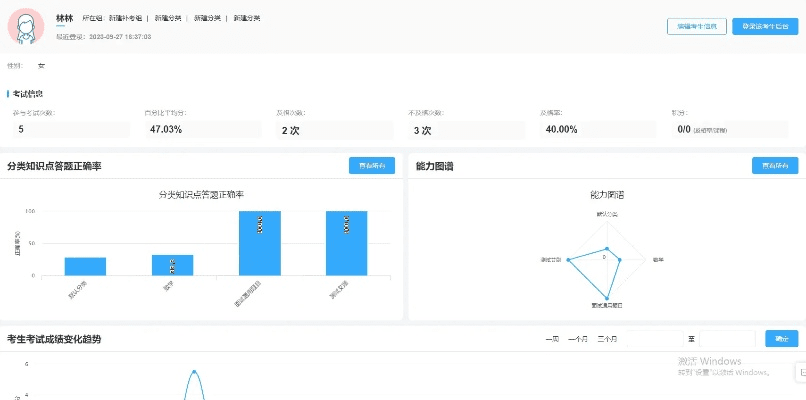Click the peak point on the score trend line

click(194, 371)
